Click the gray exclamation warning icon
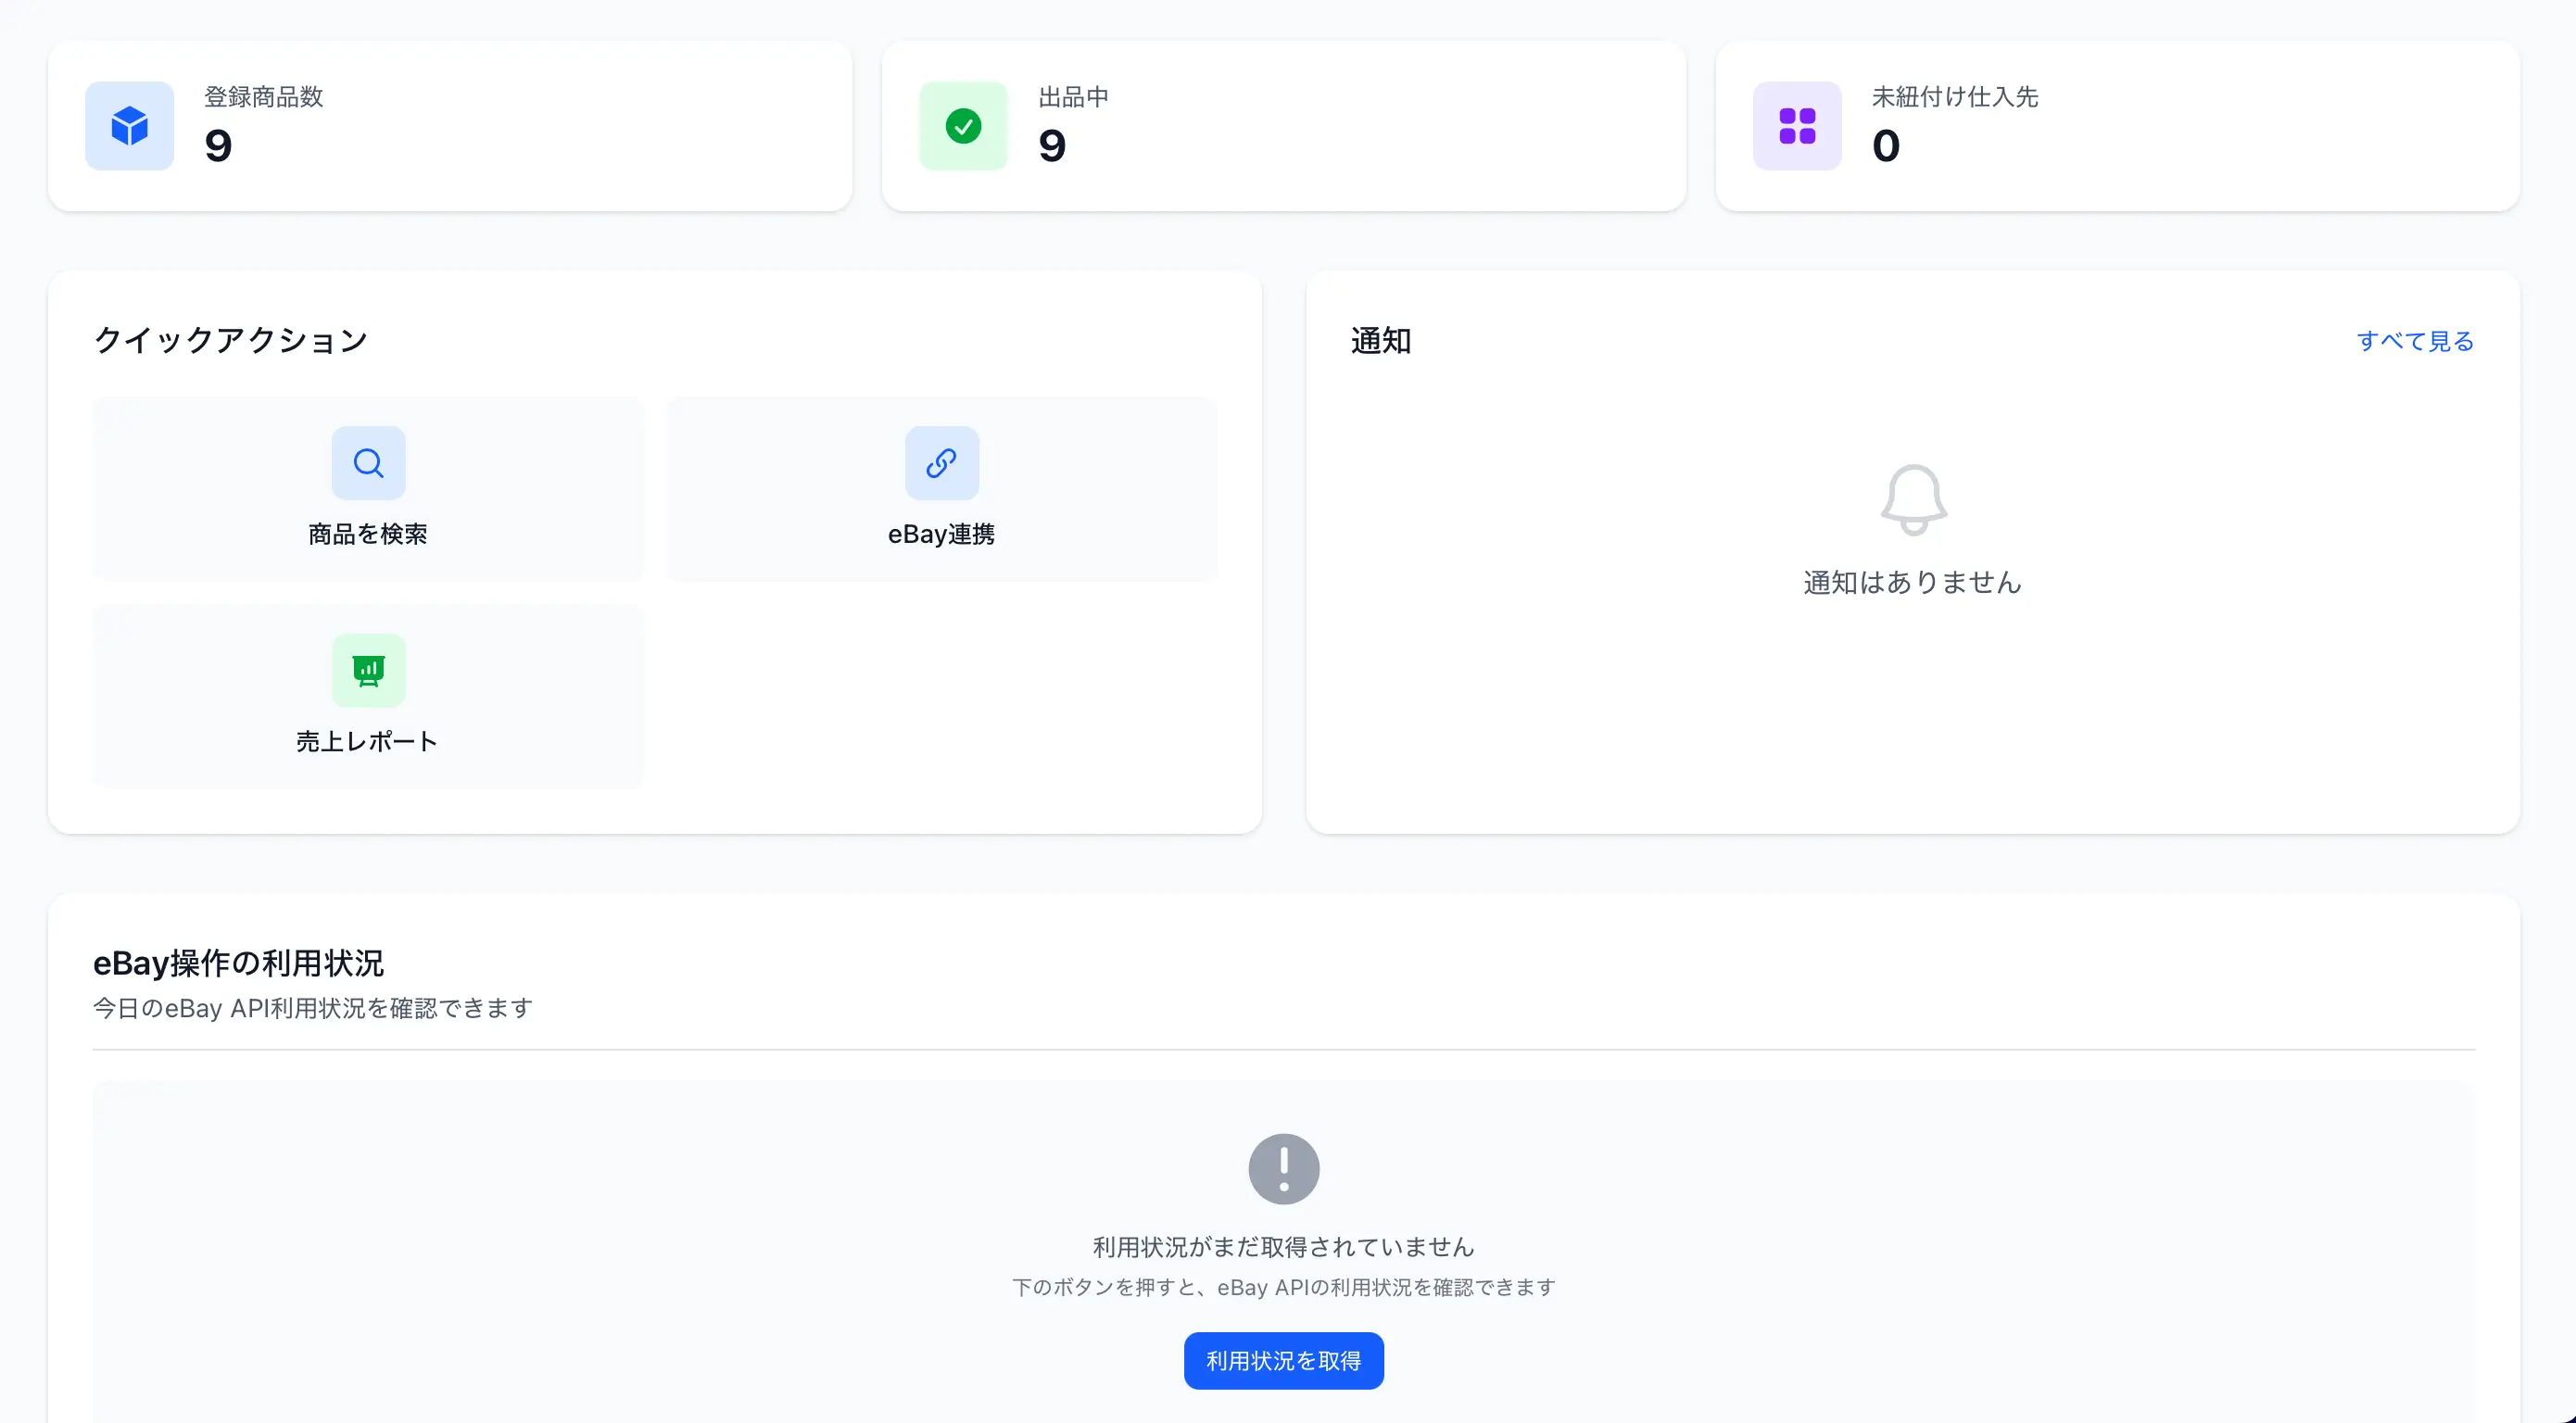Image resolution: width=2576 pixels, height=1423 pixels. pos(1283,1168)
